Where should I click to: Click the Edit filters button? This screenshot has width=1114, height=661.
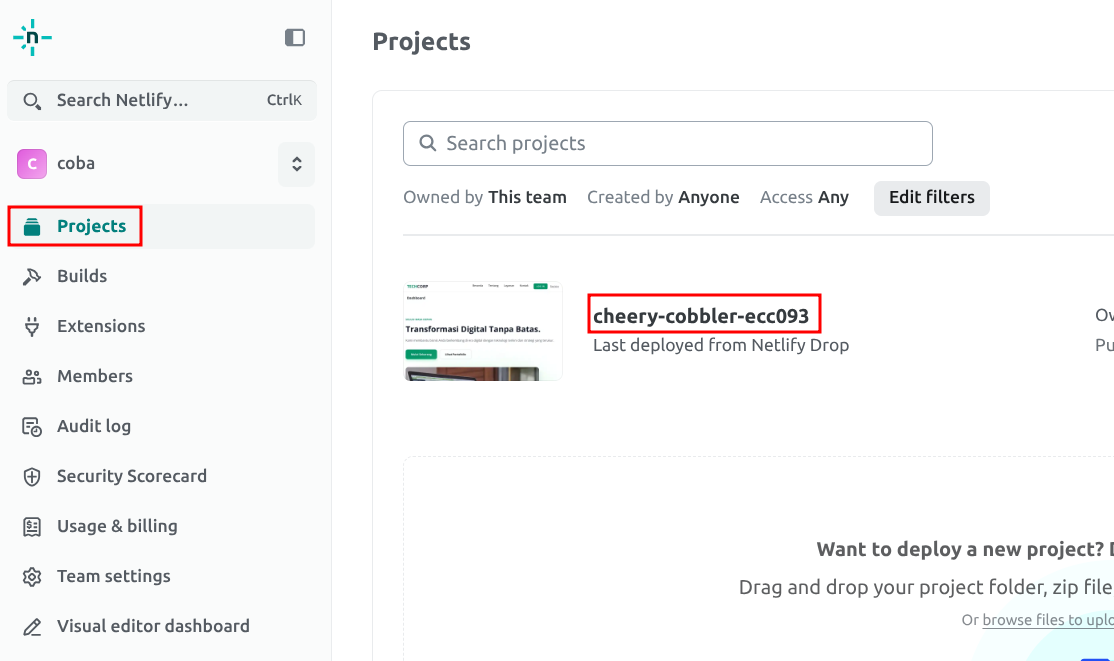pos(931,198)
